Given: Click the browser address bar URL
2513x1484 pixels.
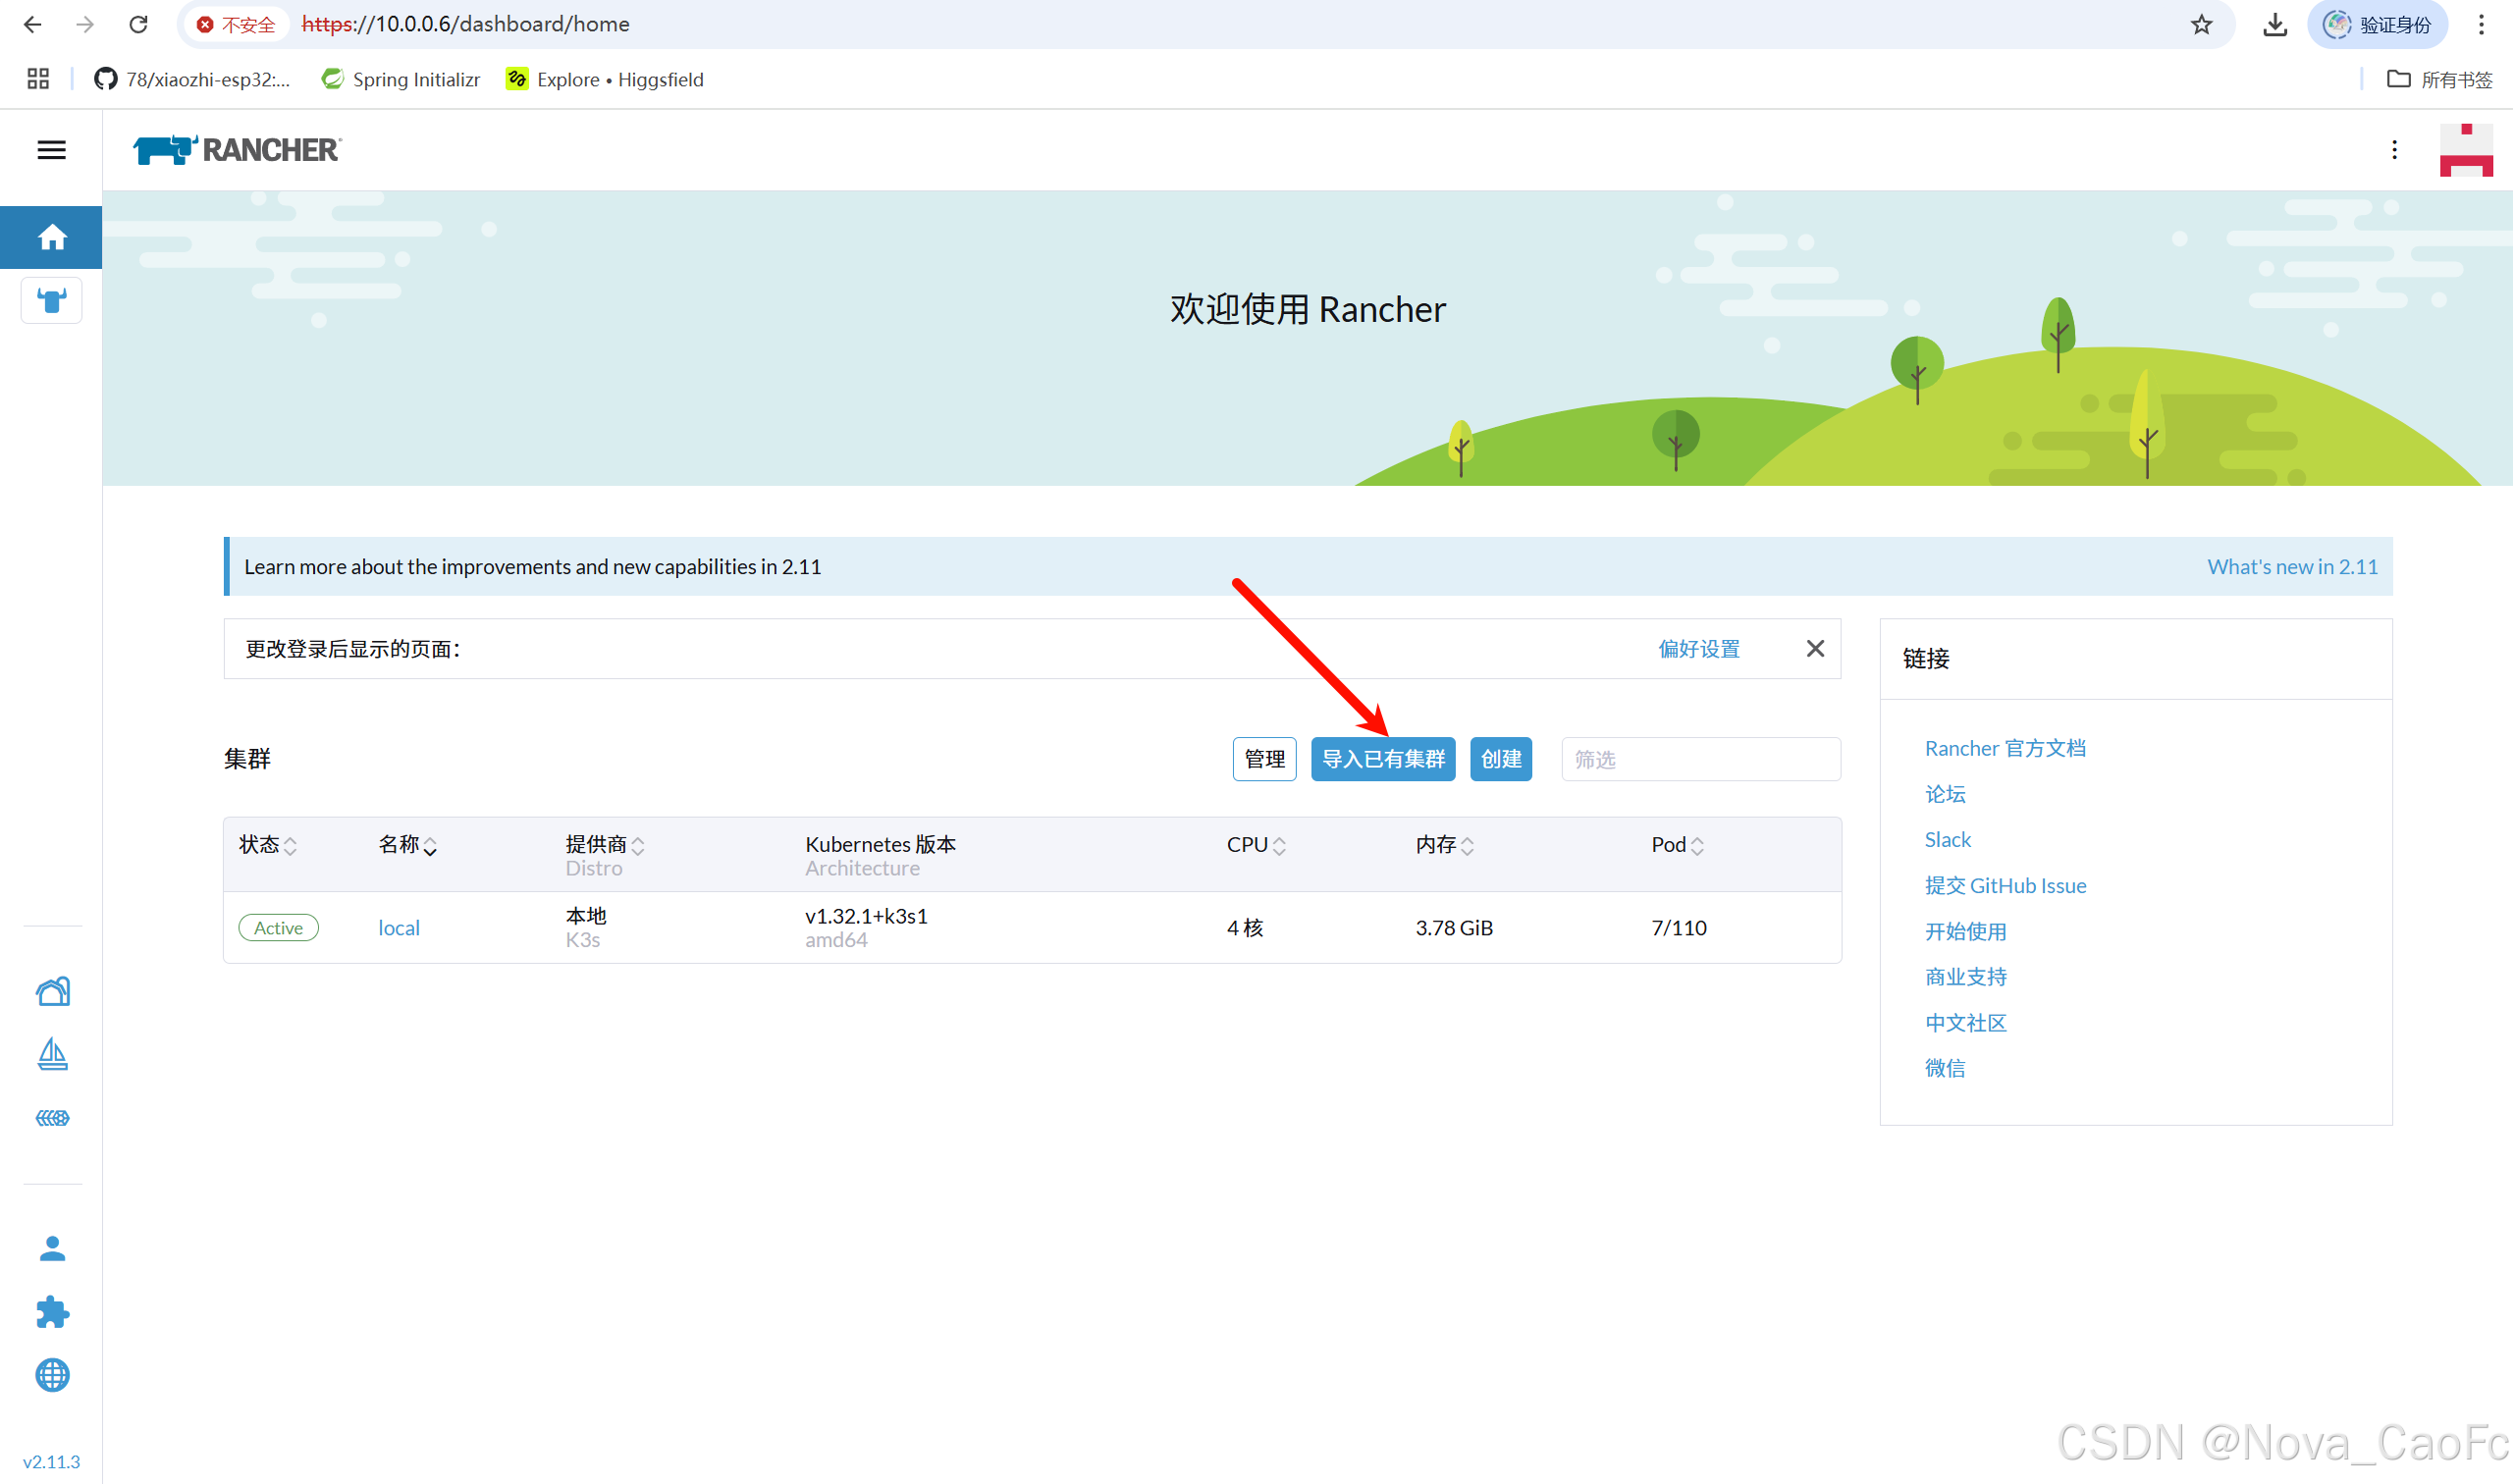Looking at the screenshot, I should click(x=465, y=24).
